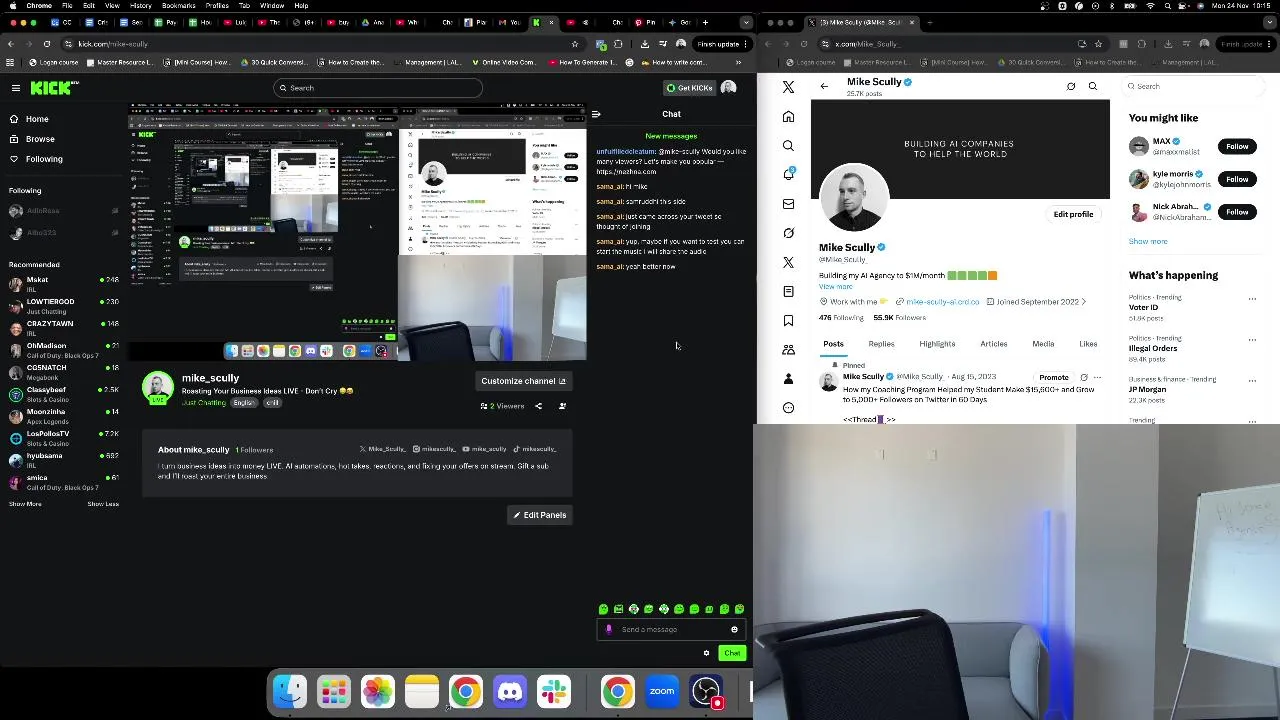
Task: Follow kyle morris in You might like
Action: pyautogui.click(x=1237, y=179)
